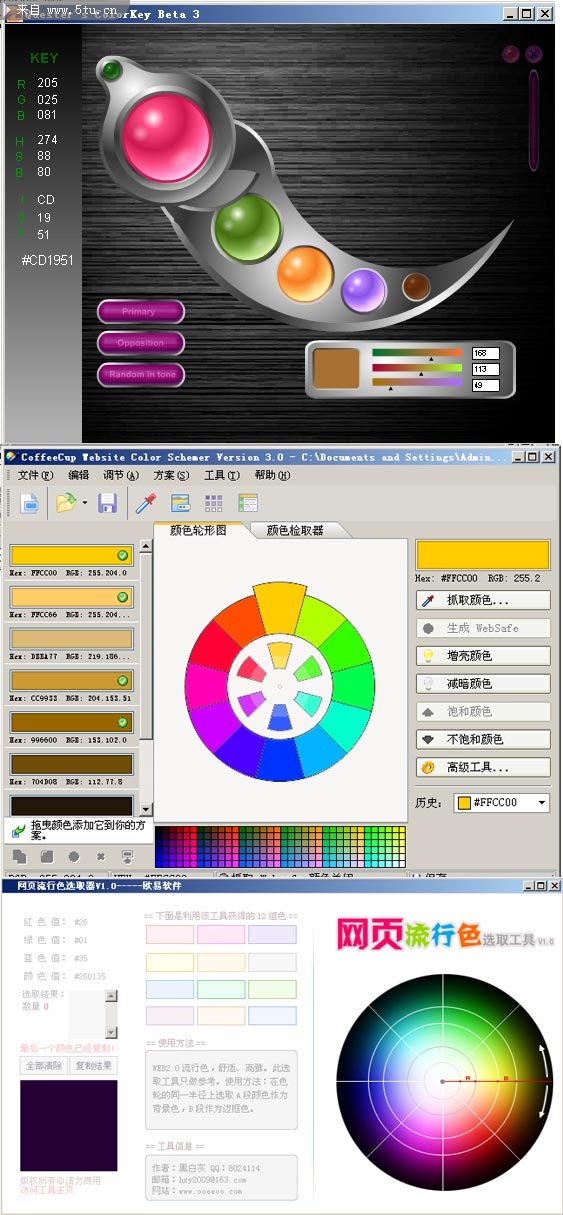This screenshot has width=563, height=1215.
Task: Click the green color sphere in ColorKey
Action: coord(246,228)
